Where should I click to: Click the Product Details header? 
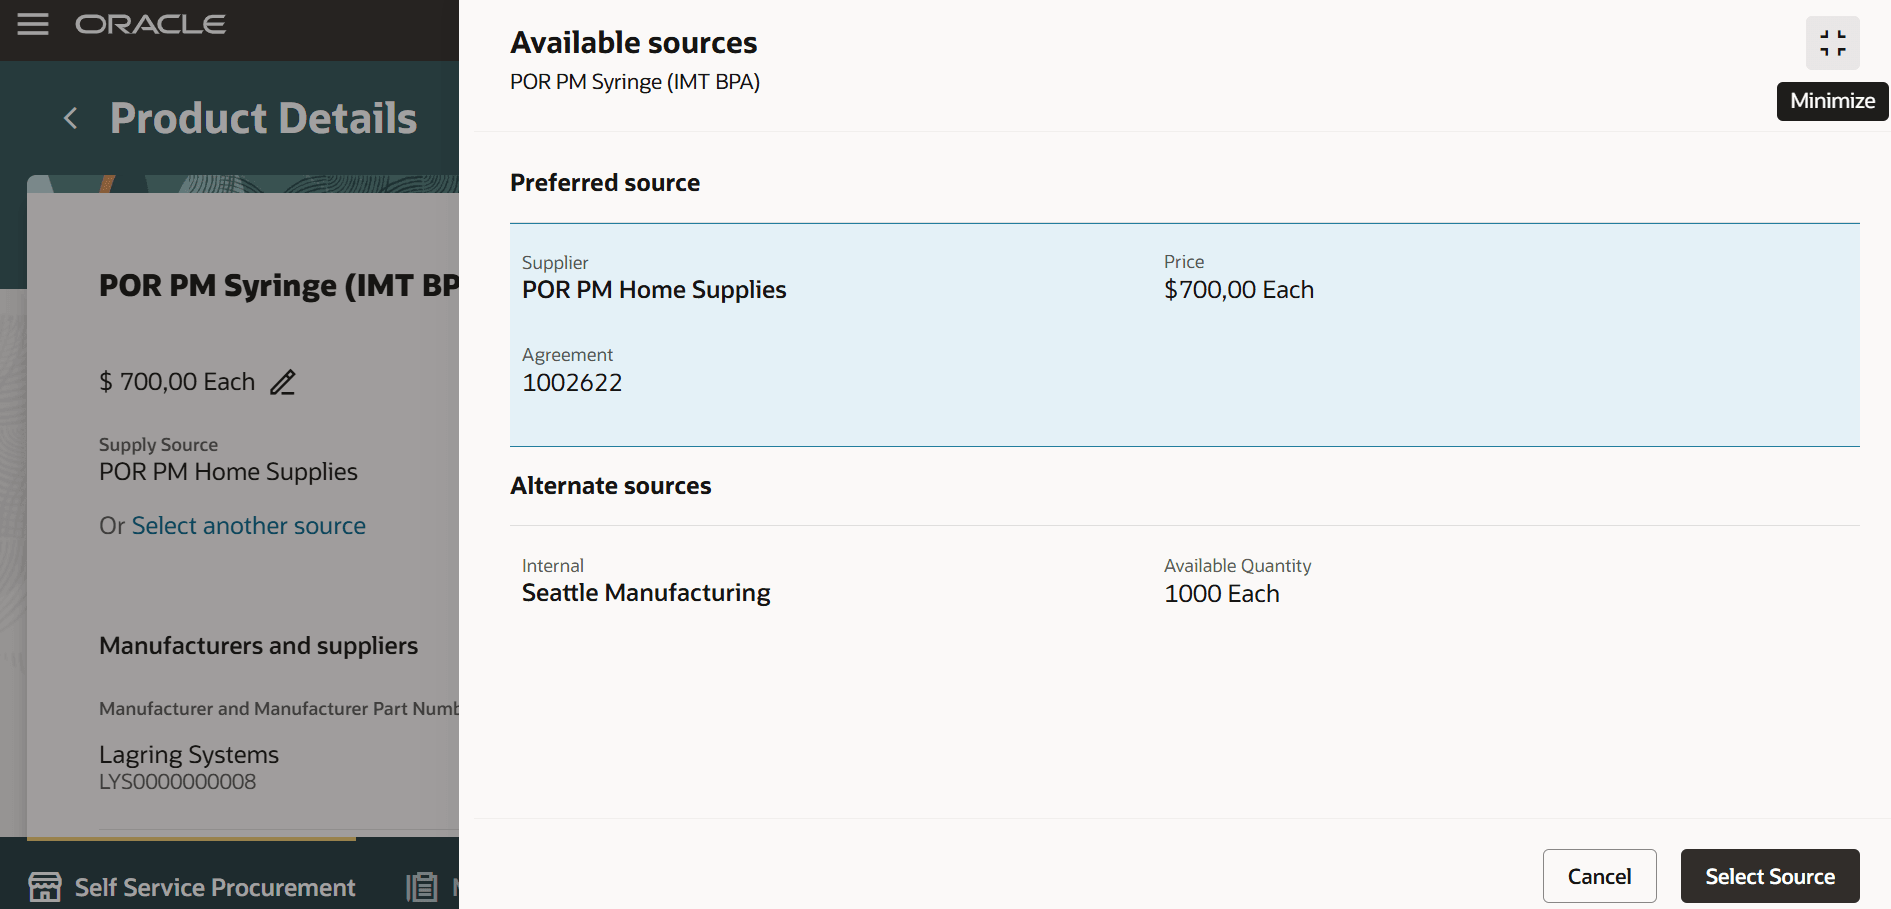263,117
